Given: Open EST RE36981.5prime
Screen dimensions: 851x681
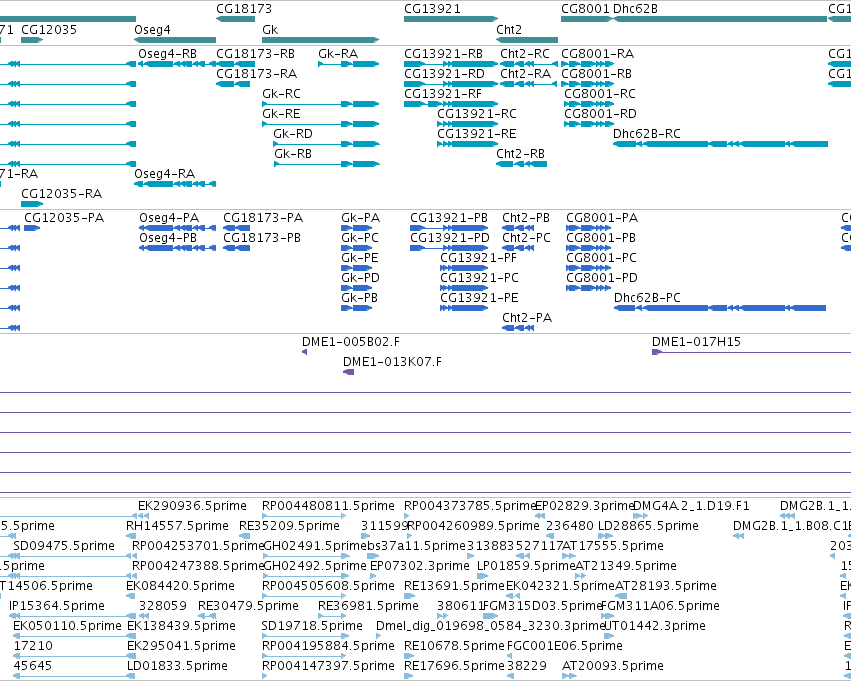Looking at the screenshot, I should click(332, 616).
